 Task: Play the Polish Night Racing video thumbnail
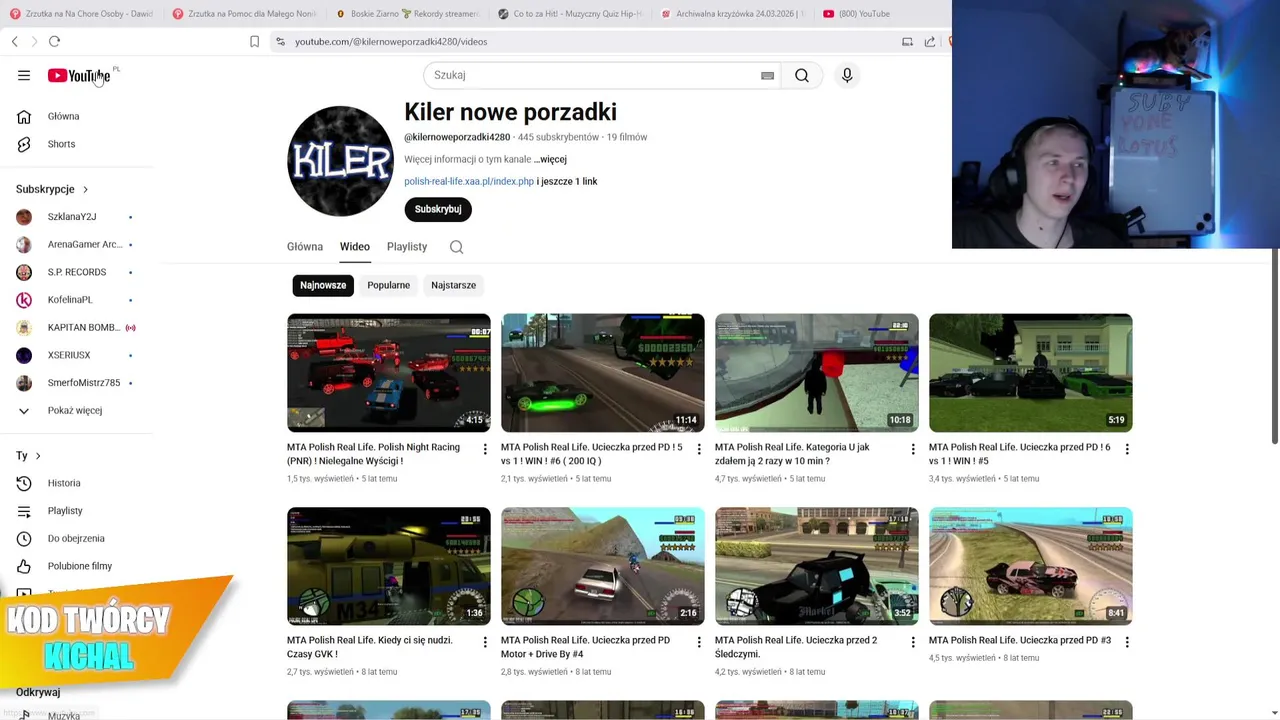click(x=389, y=373)
